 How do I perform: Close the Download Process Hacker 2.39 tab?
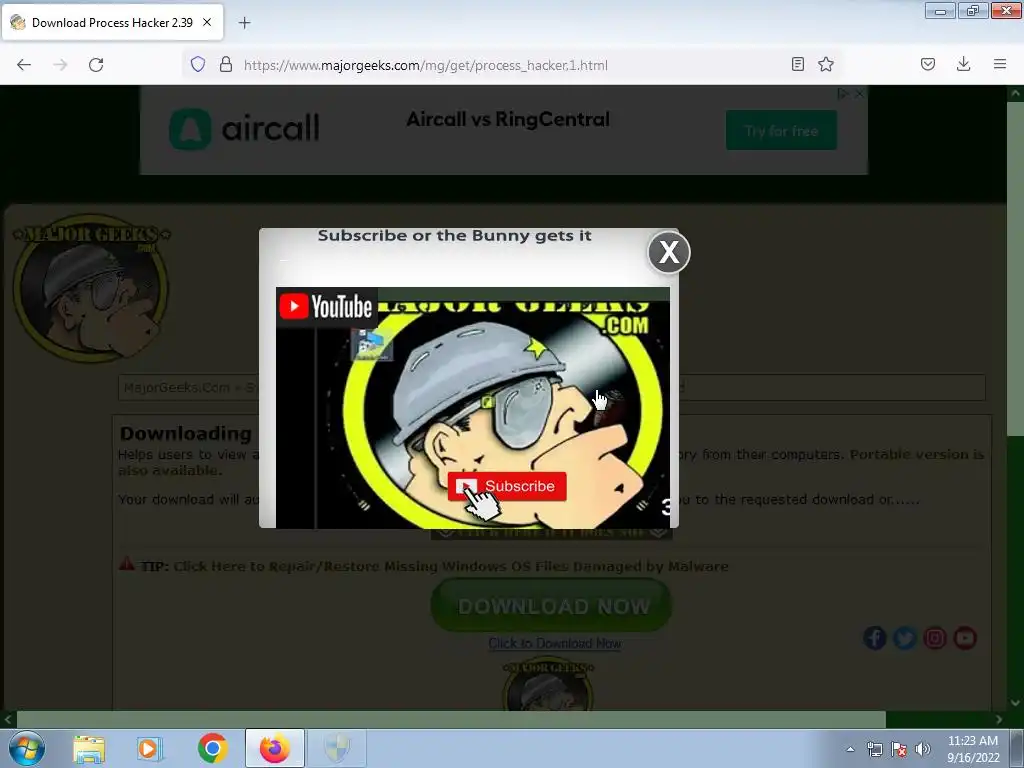(x=207, y=22)
